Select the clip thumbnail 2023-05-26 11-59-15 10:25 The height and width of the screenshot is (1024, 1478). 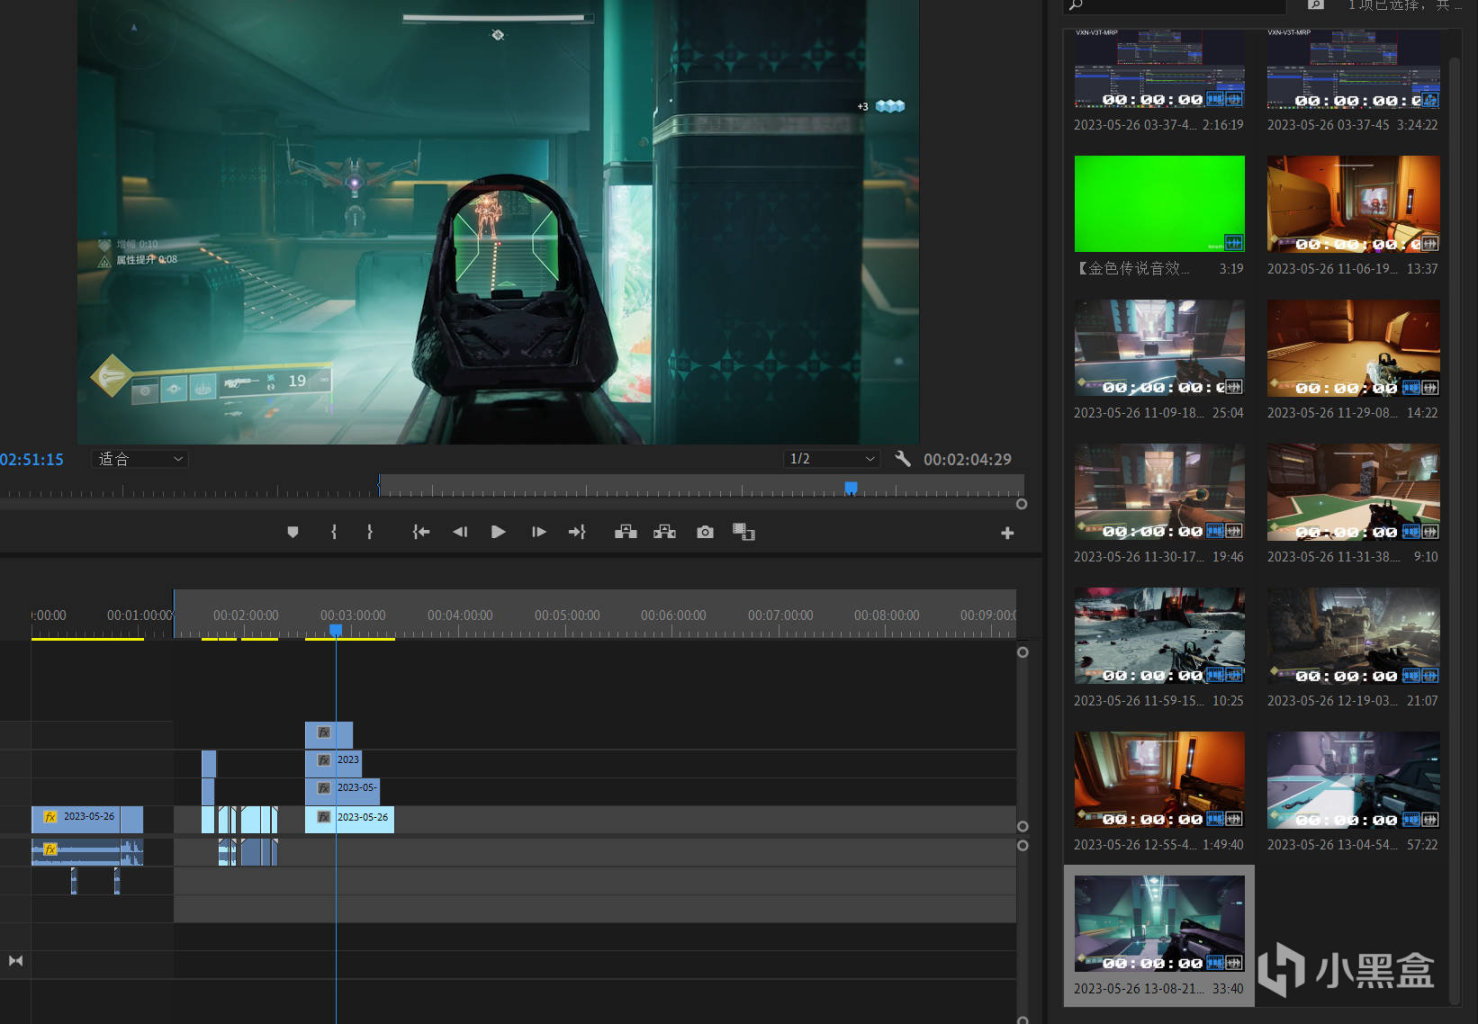tap(1159, 635)
